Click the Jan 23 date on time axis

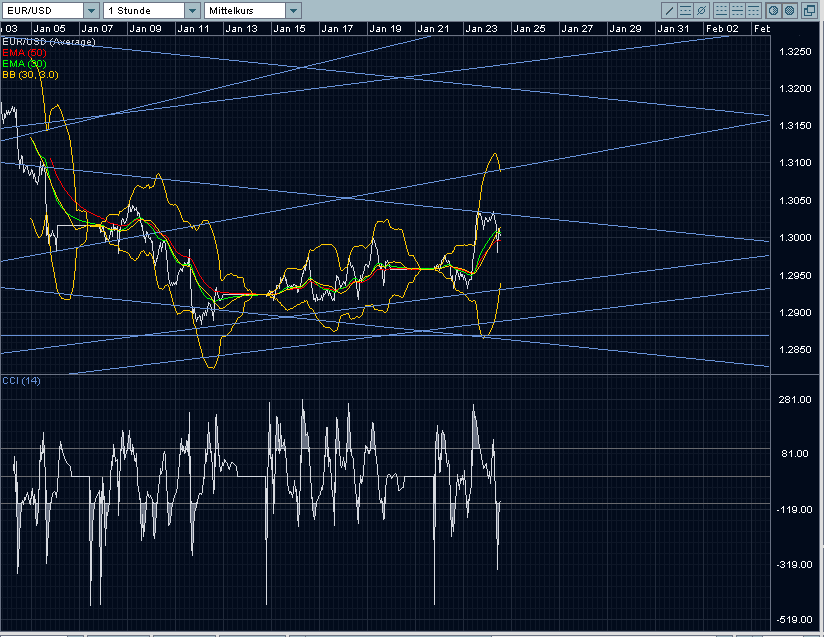point(481,29)
